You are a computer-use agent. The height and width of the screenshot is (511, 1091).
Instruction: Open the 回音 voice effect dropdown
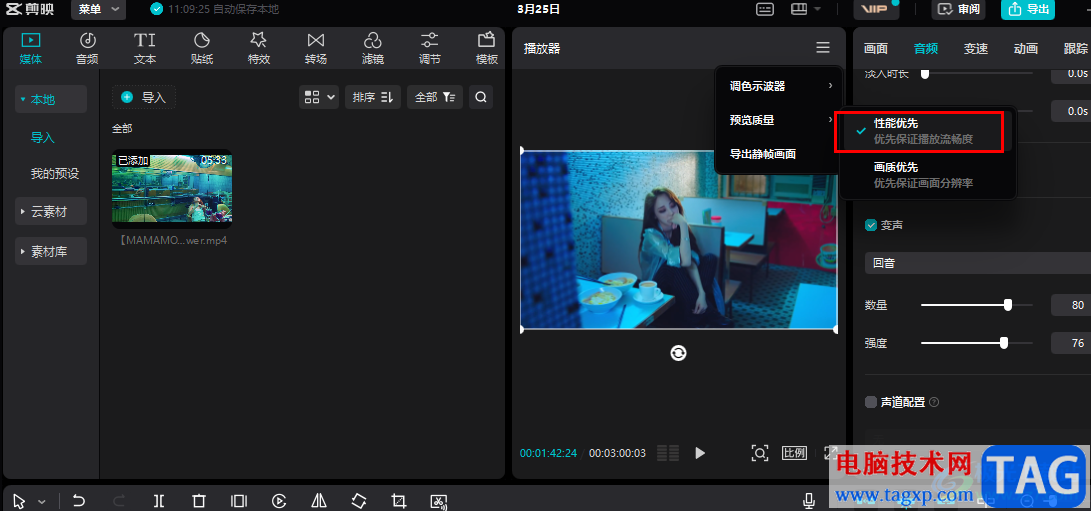(977, 264)
